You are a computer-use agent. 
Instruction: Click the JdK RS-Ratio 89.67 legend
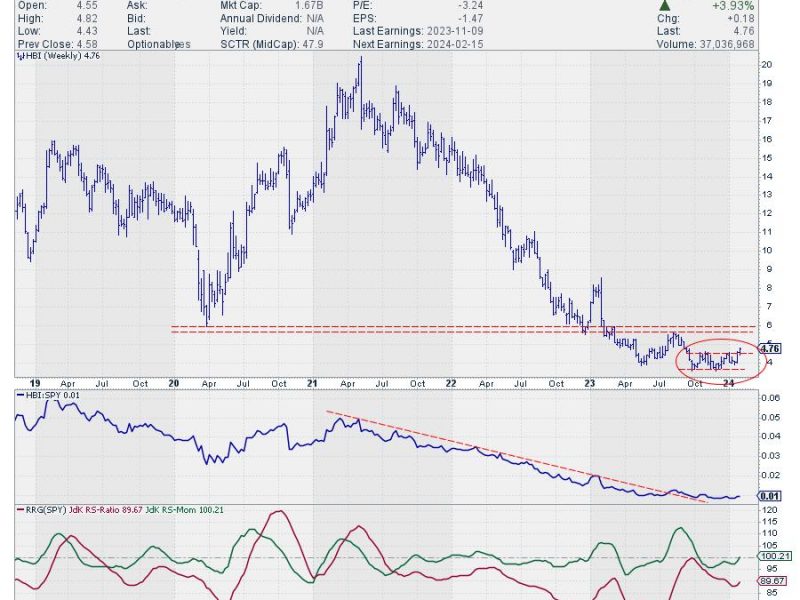[106, 510]
